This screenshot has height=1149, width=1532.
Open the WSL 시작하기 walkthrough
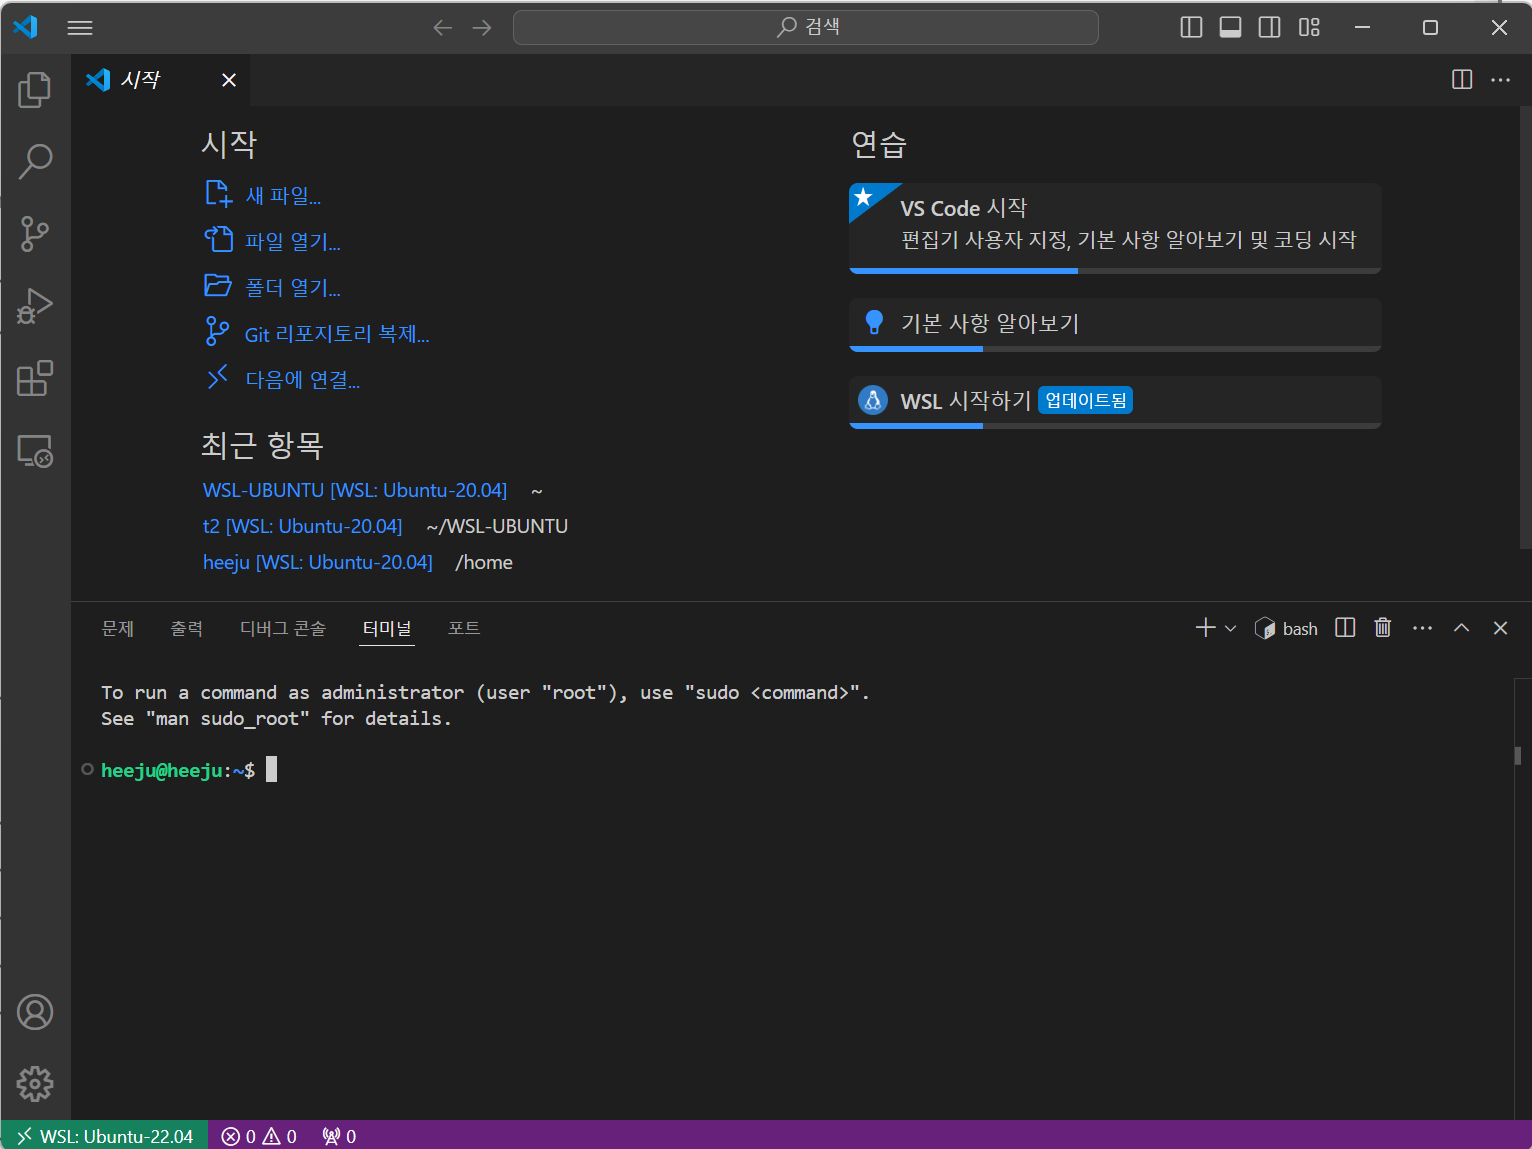1115,402
